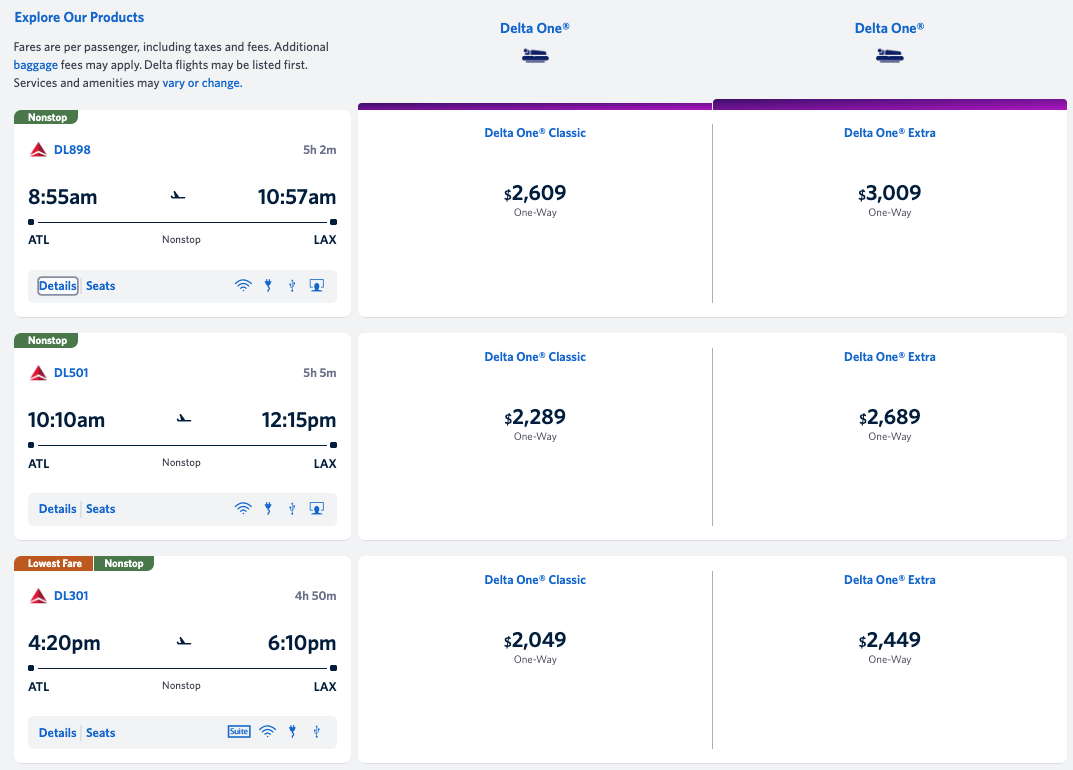The image size is (1073, 770).
Task: Open Details for flight DL898
Action: click(58, 286)
